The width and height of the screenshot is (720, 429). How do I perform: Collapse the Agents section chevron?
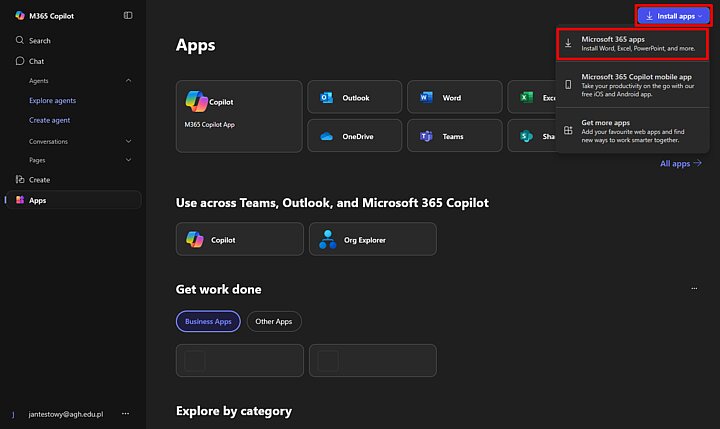click(x=129, y=81)
